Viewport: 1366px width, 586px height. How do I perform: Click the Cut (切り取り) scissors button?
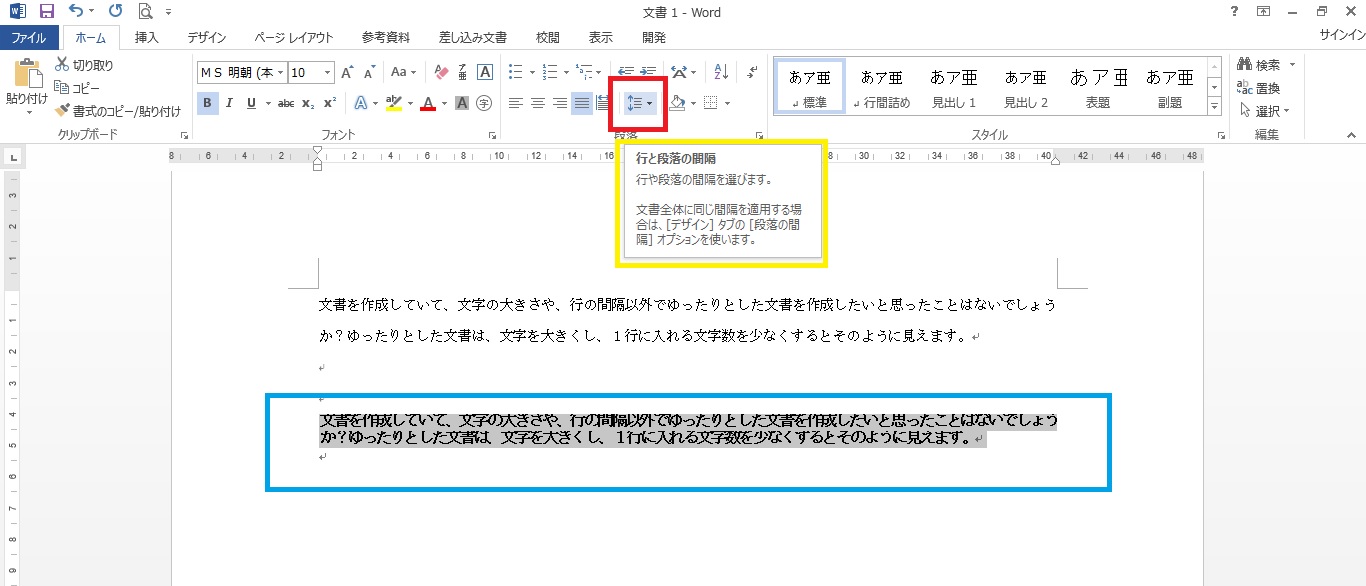coord(84,65)
